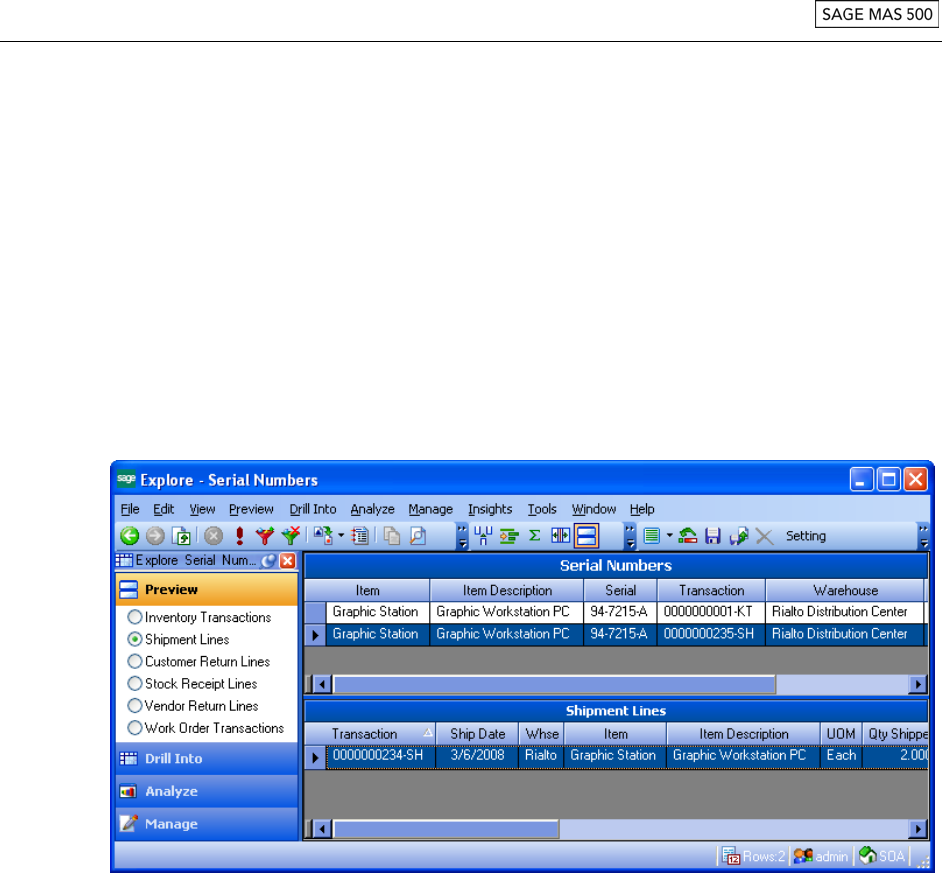942x873 pixels.
Task: Open the Manage menu
Action: pyautogui.click(x=431, y=509)
